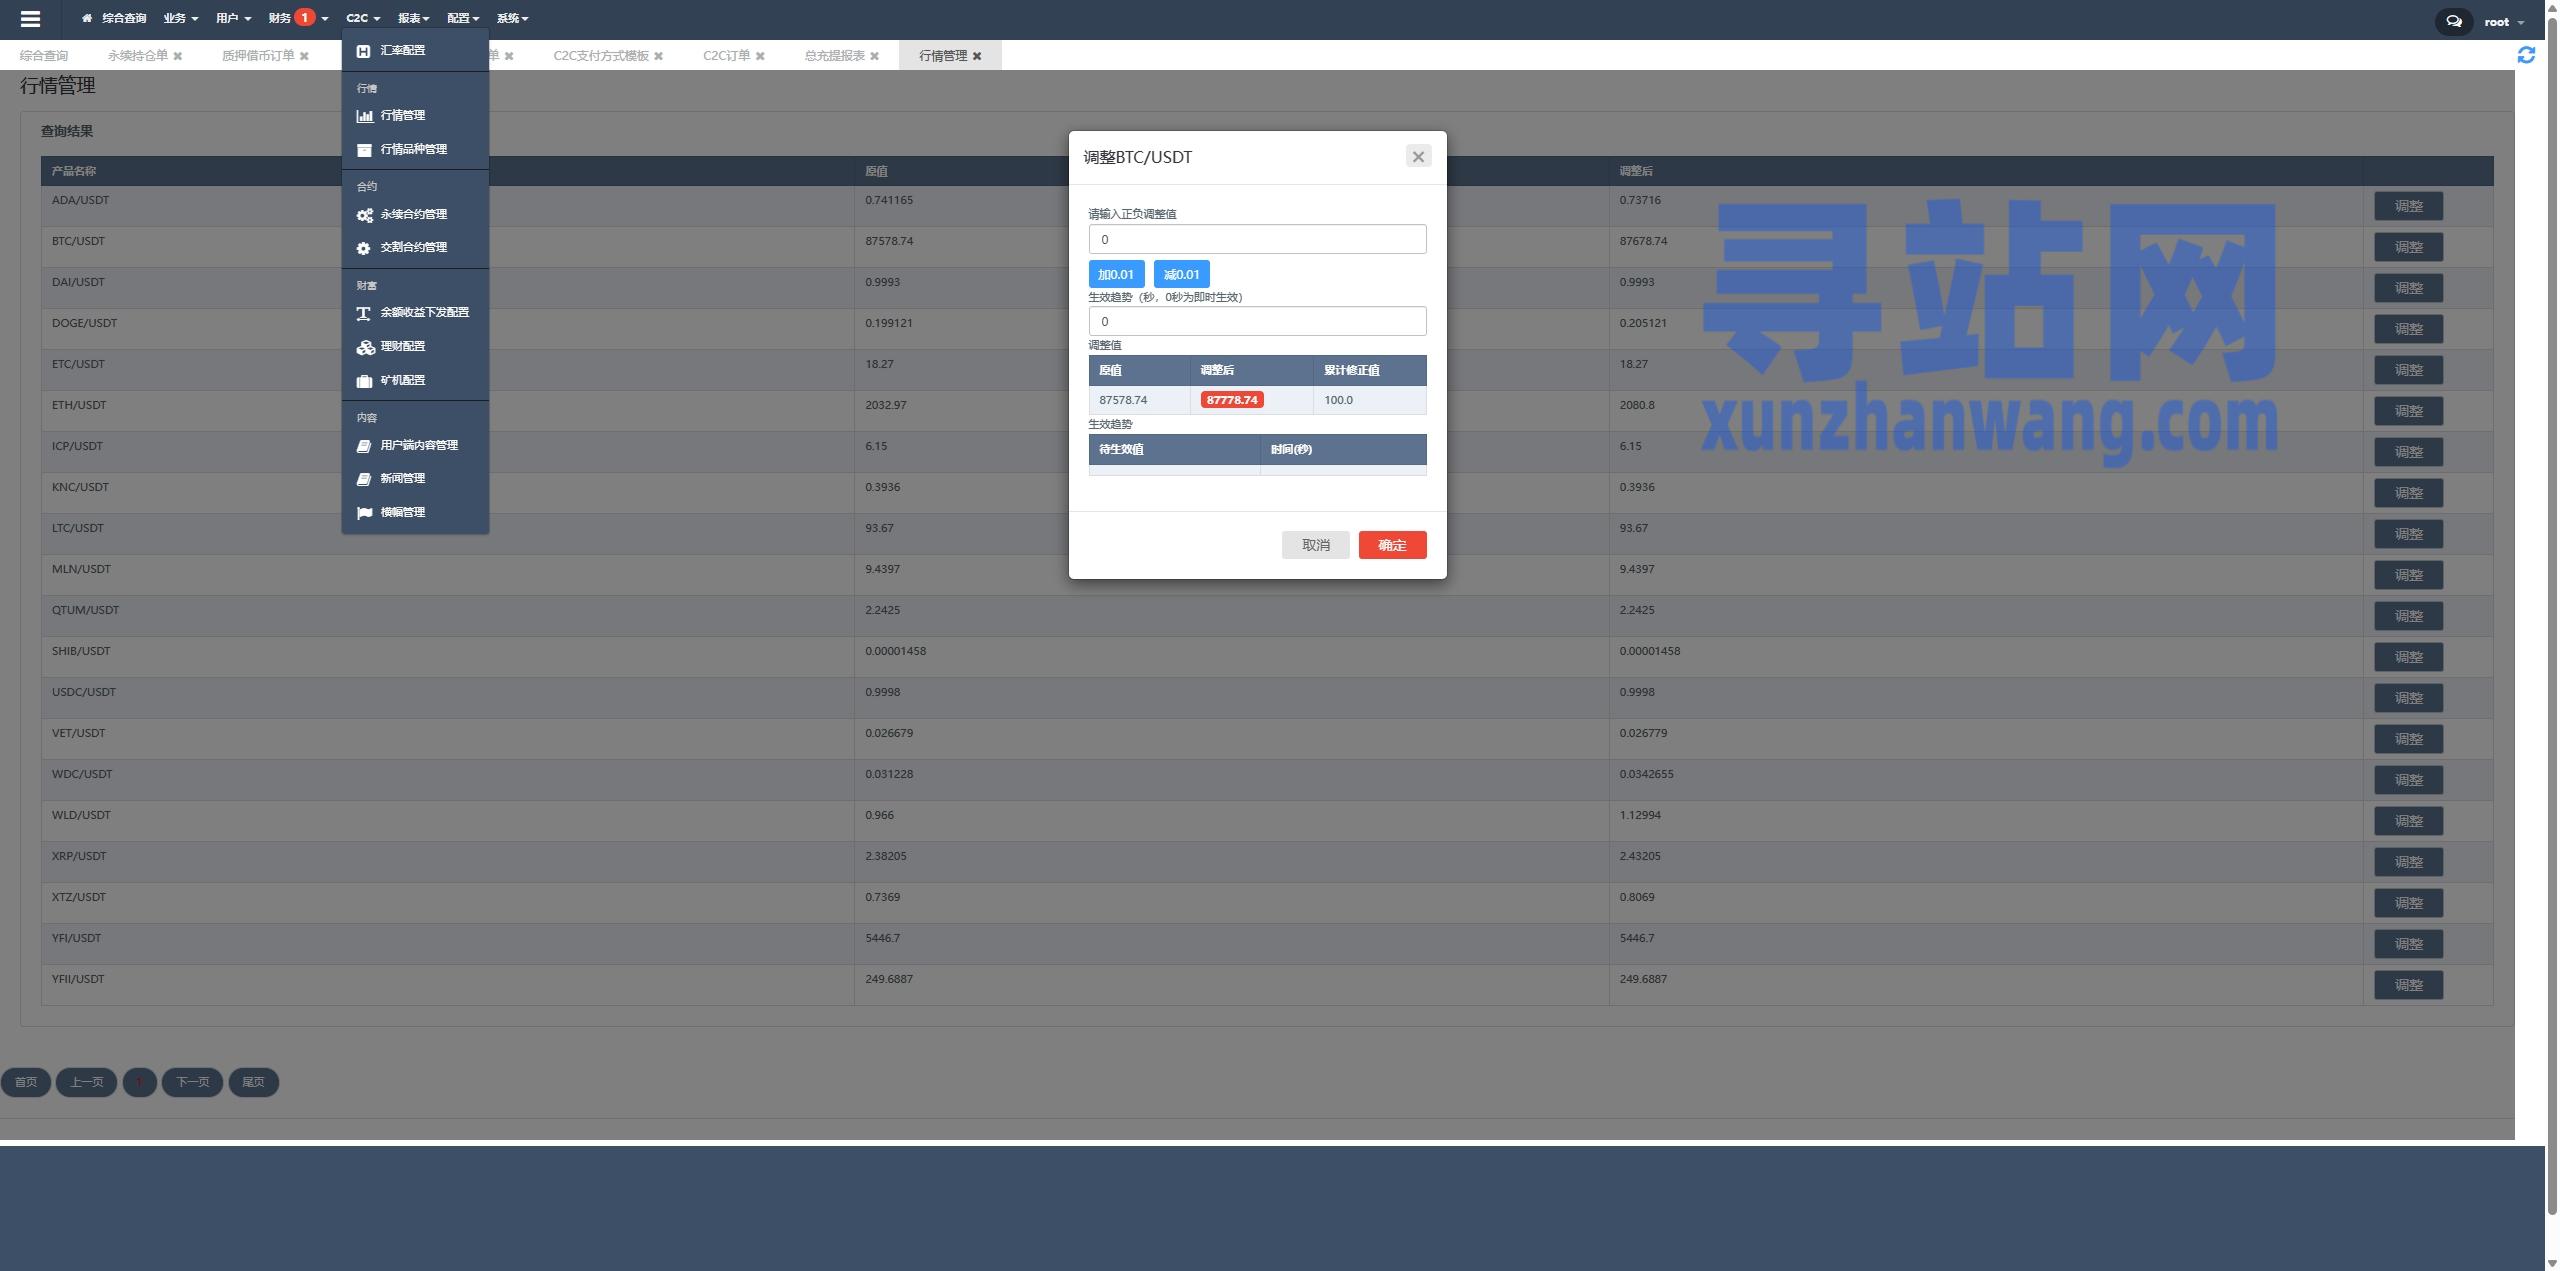Switch to the 综合查询 tab
The height and width of the screenshot is (1271, 2560).
(44, 56)
